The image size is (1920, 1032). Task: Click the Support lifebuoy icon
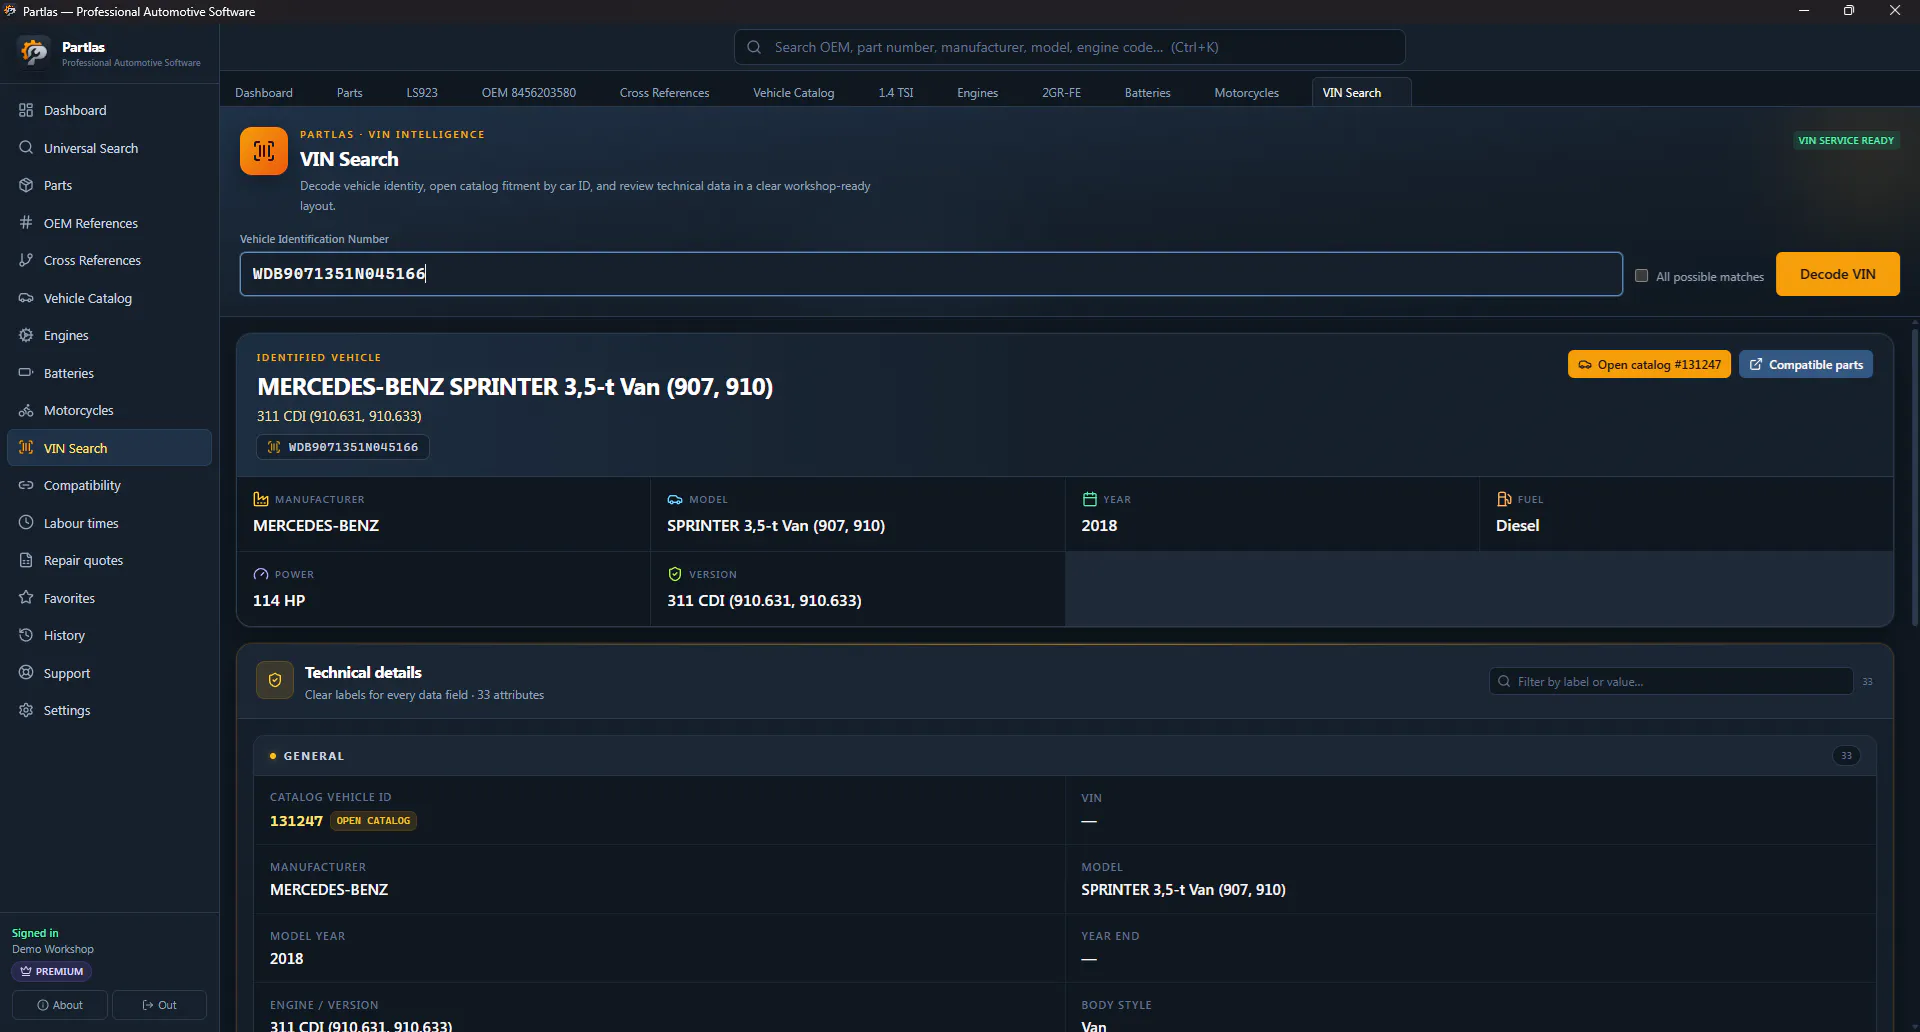(x=26, y=673)
